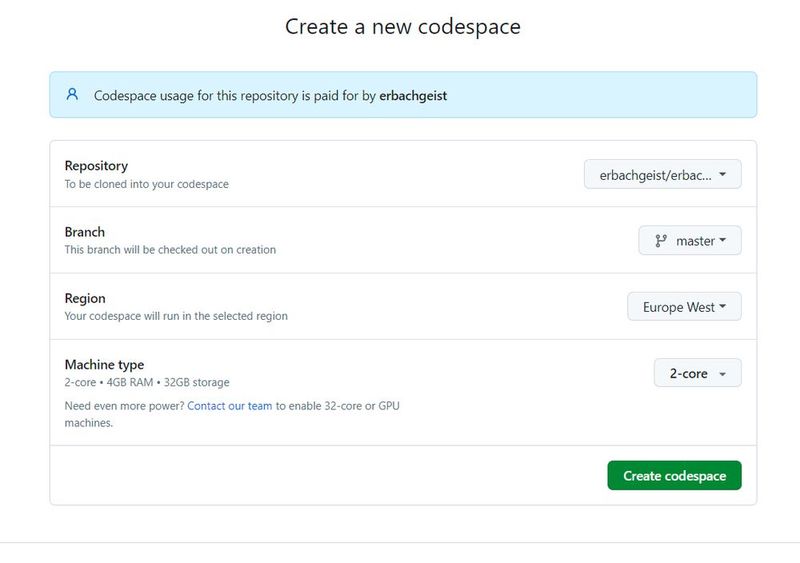Open the Europe West region dropdown
The height and width of the screenshot is (563, 800).
point(684,307)
